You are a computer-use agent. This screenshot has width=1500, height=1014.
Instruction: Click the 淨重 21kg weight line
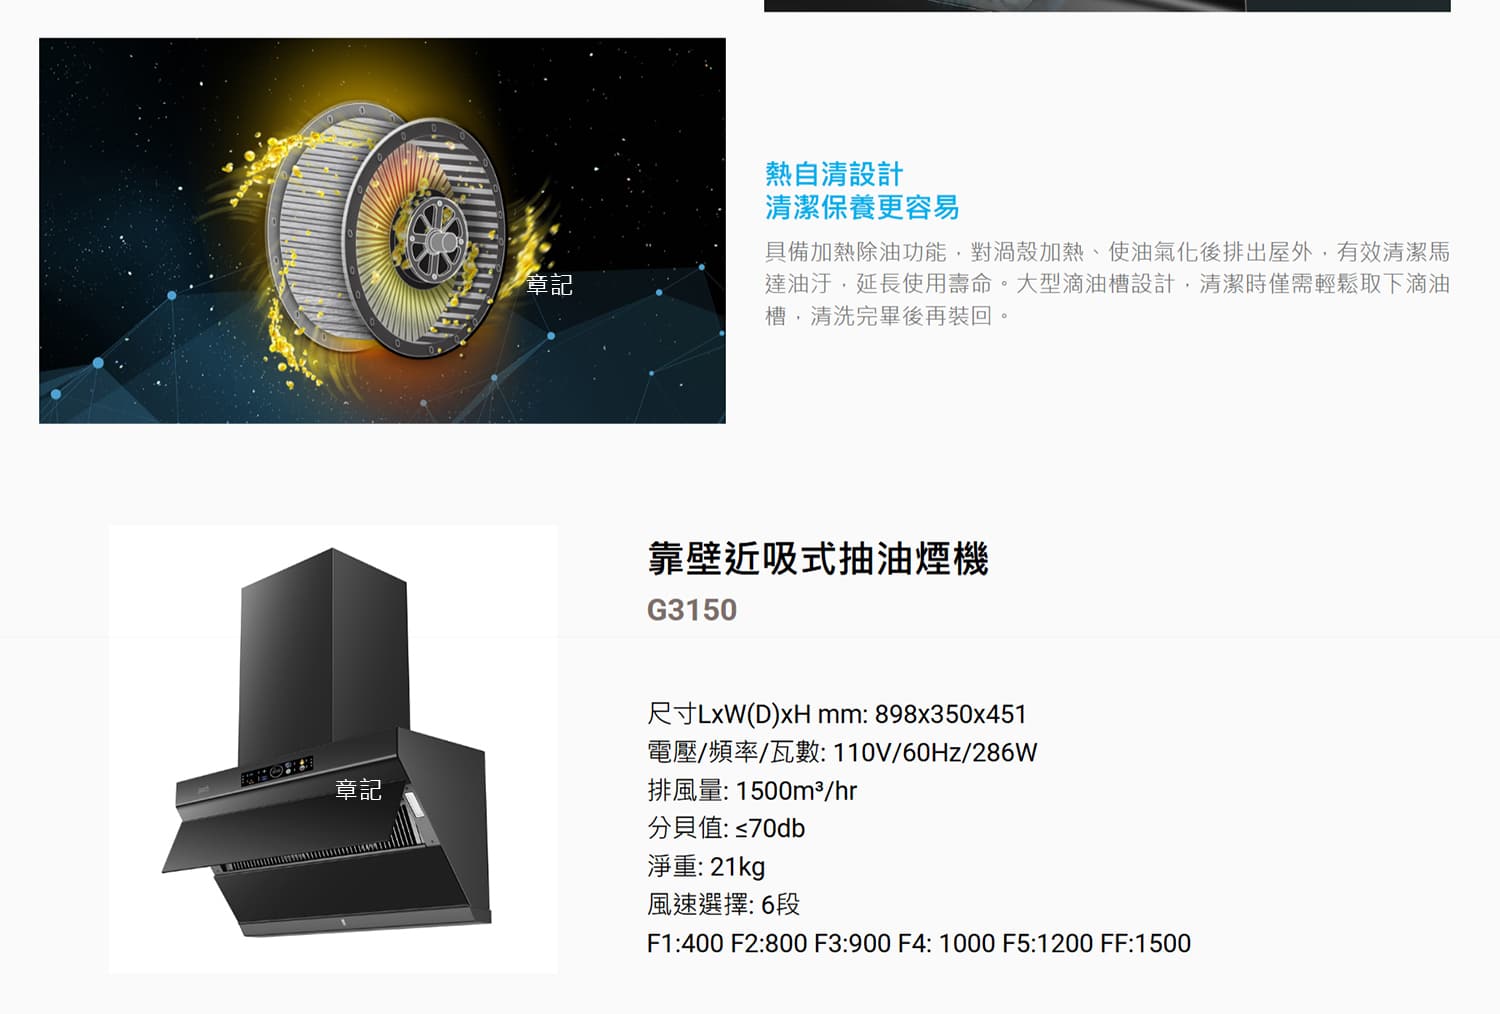(x=706, y=866)
